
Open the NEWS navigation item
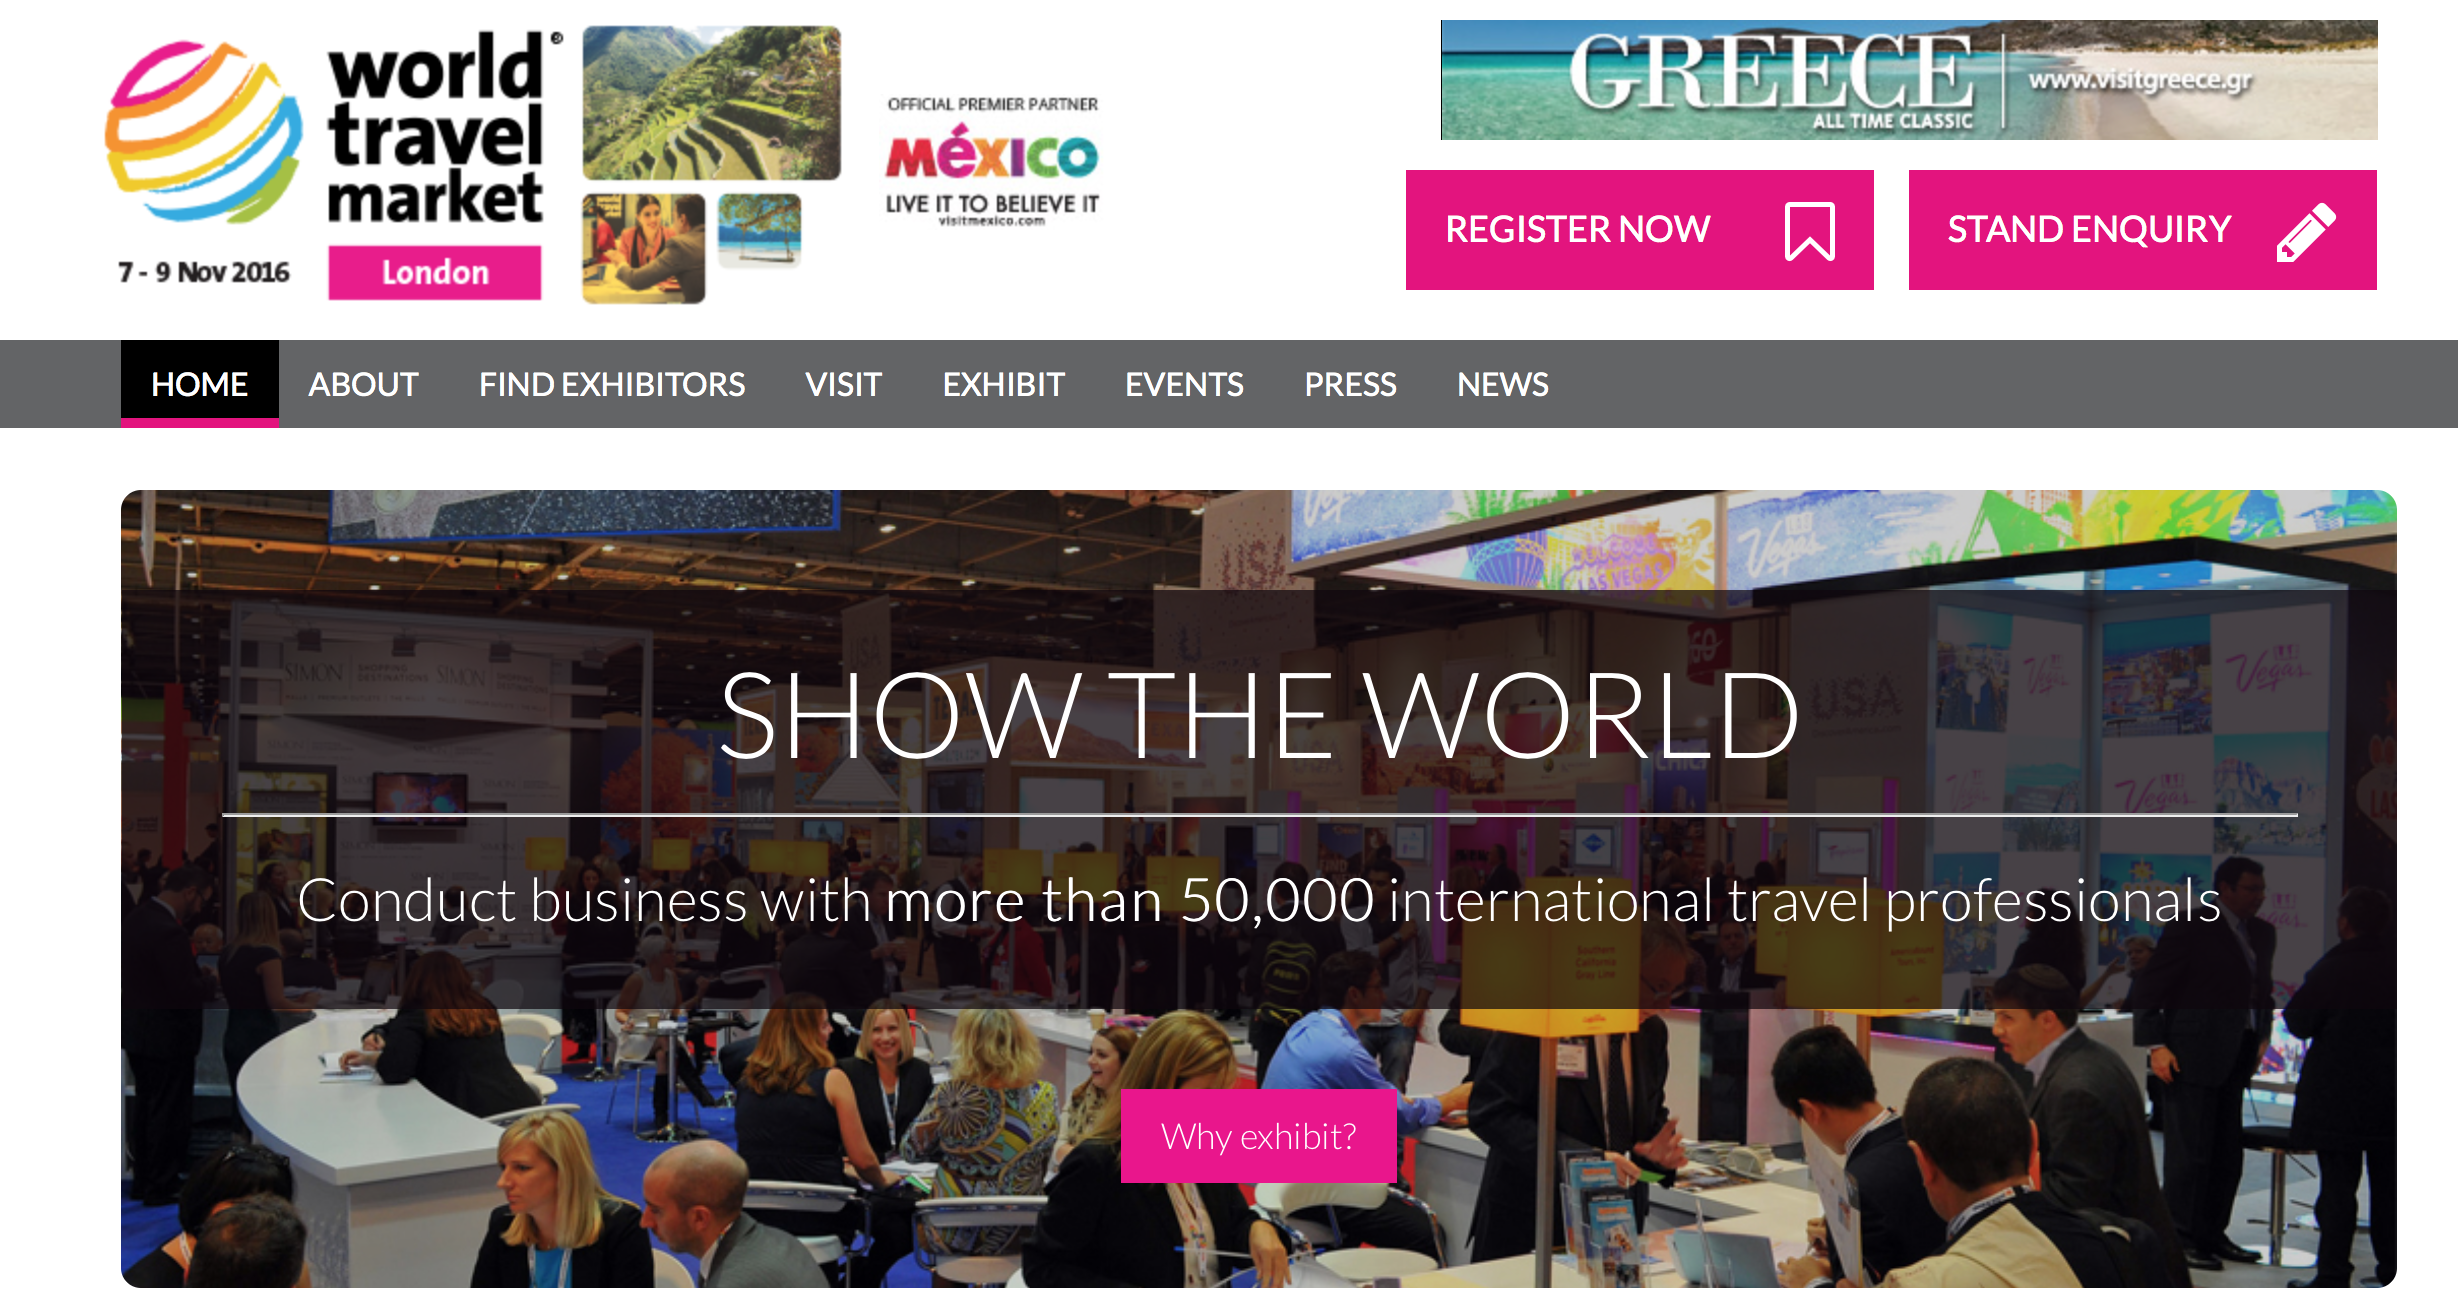coord(1503,384)
